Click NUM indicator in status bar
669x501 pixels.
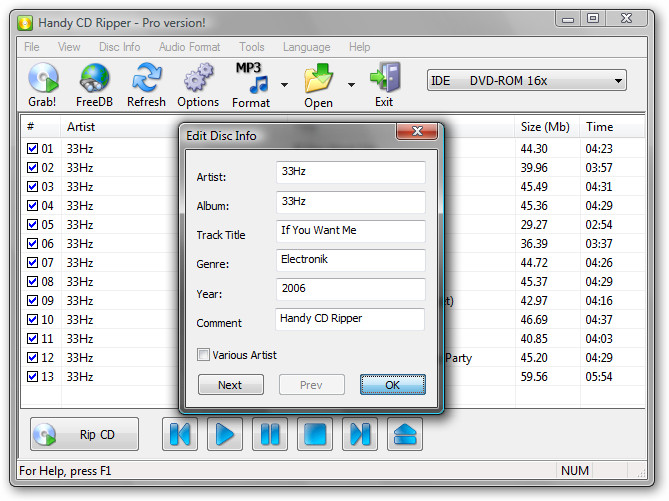(575, 470)
